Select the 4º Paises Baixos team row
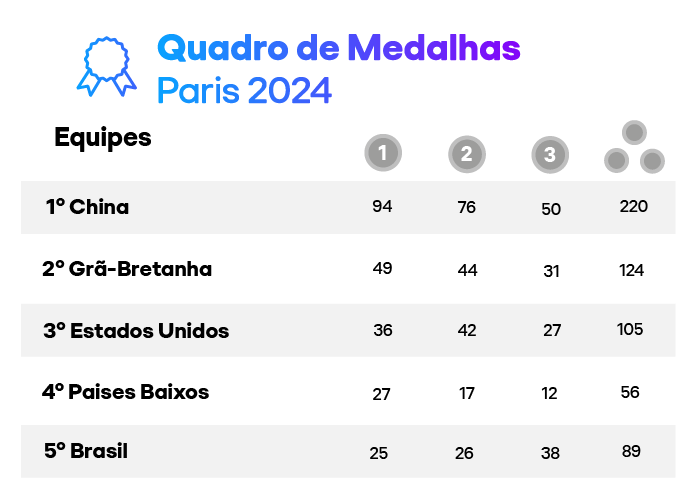692x500 pixels. [x=126, y=391]
